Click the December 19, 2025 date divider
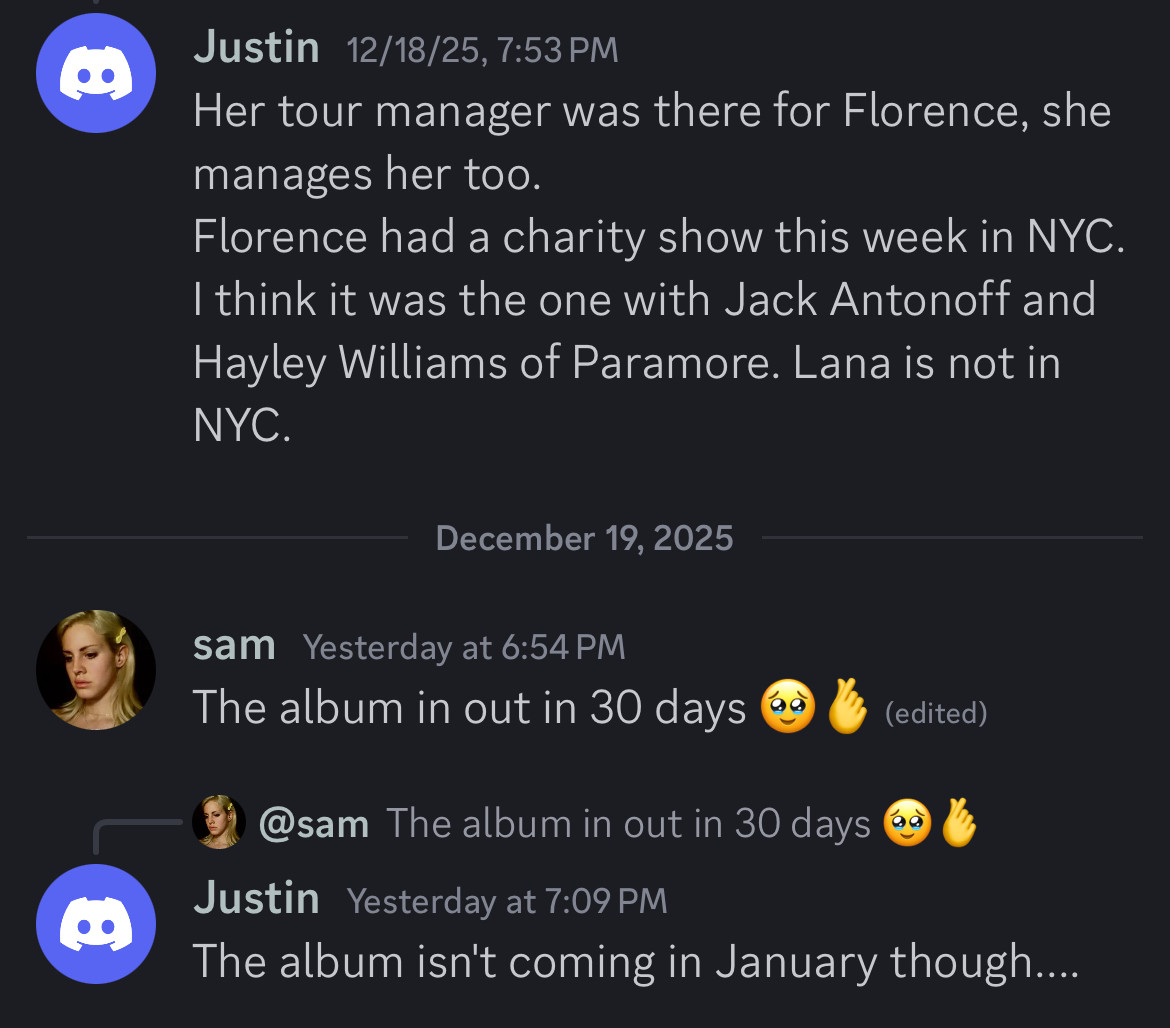1170x1028 pixels. 584,538
